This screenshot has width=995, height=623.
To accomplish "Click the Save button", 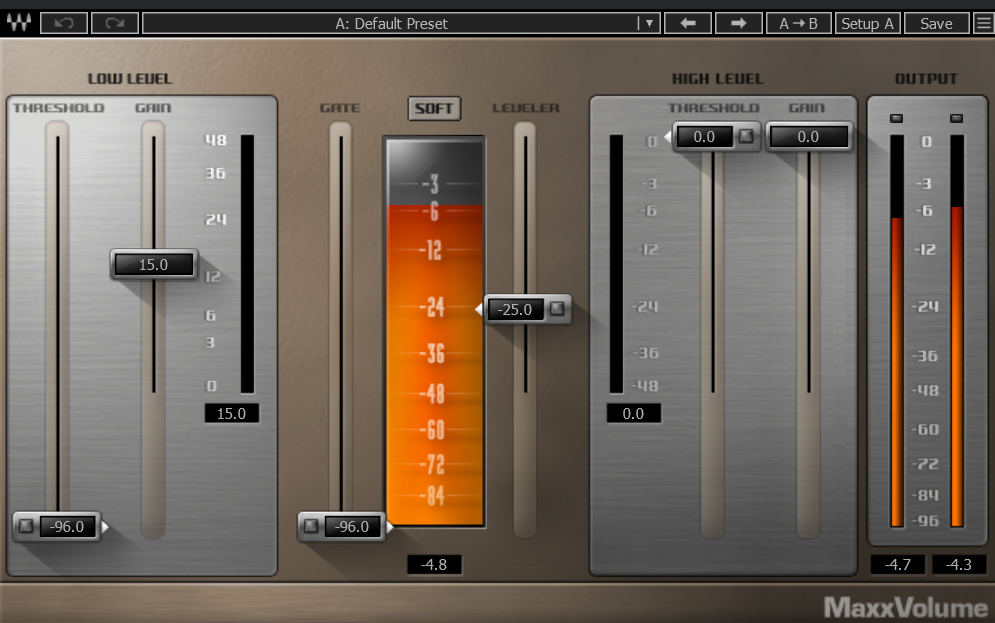I will (936, 23).
